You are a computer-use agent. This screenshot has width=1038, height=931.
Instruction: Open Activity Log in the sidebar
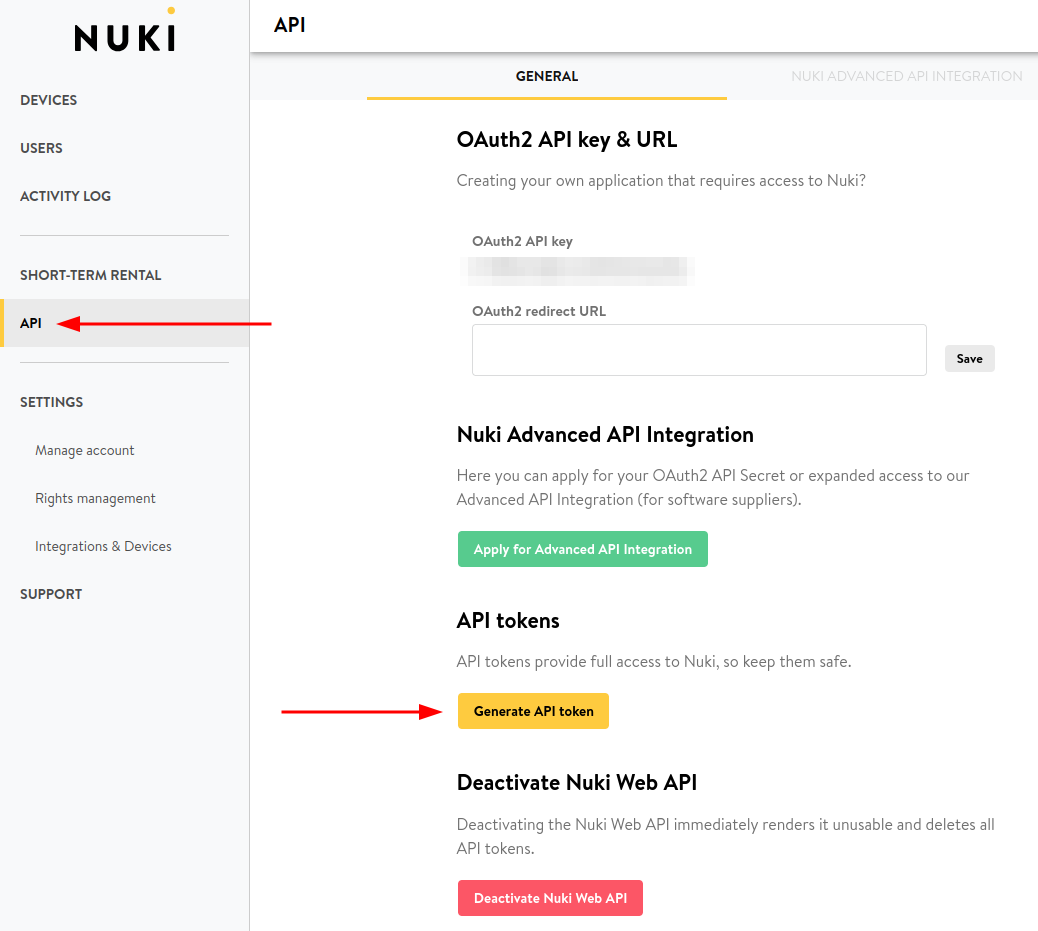pyautogui.click(x=66, y=196)
